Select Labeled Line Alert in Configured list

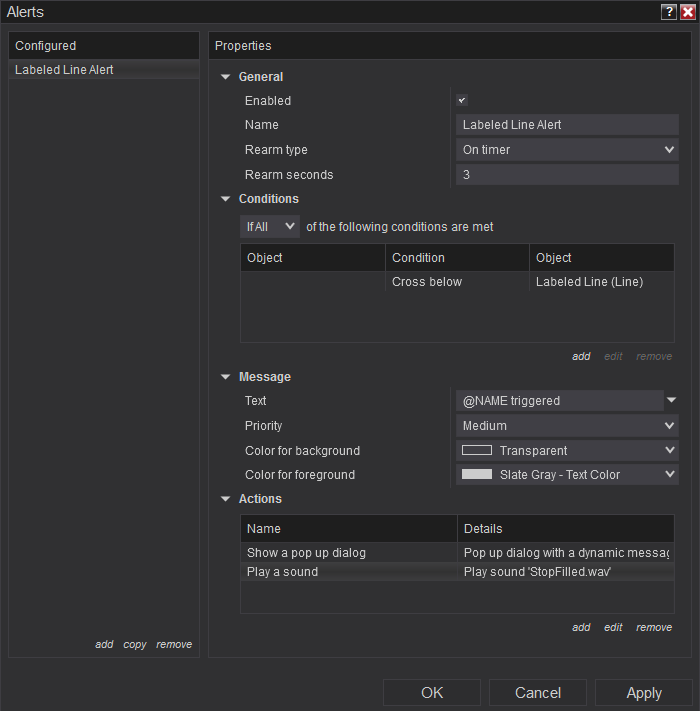pyautogui.click(x=64, y=70)
